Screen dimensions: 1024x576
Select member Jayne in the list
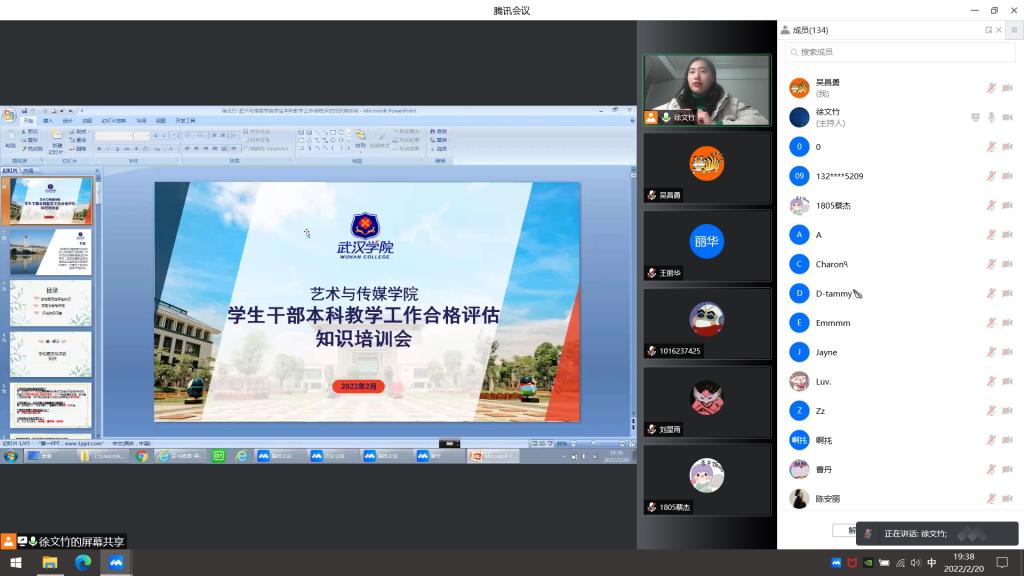(x=901, y=352)
